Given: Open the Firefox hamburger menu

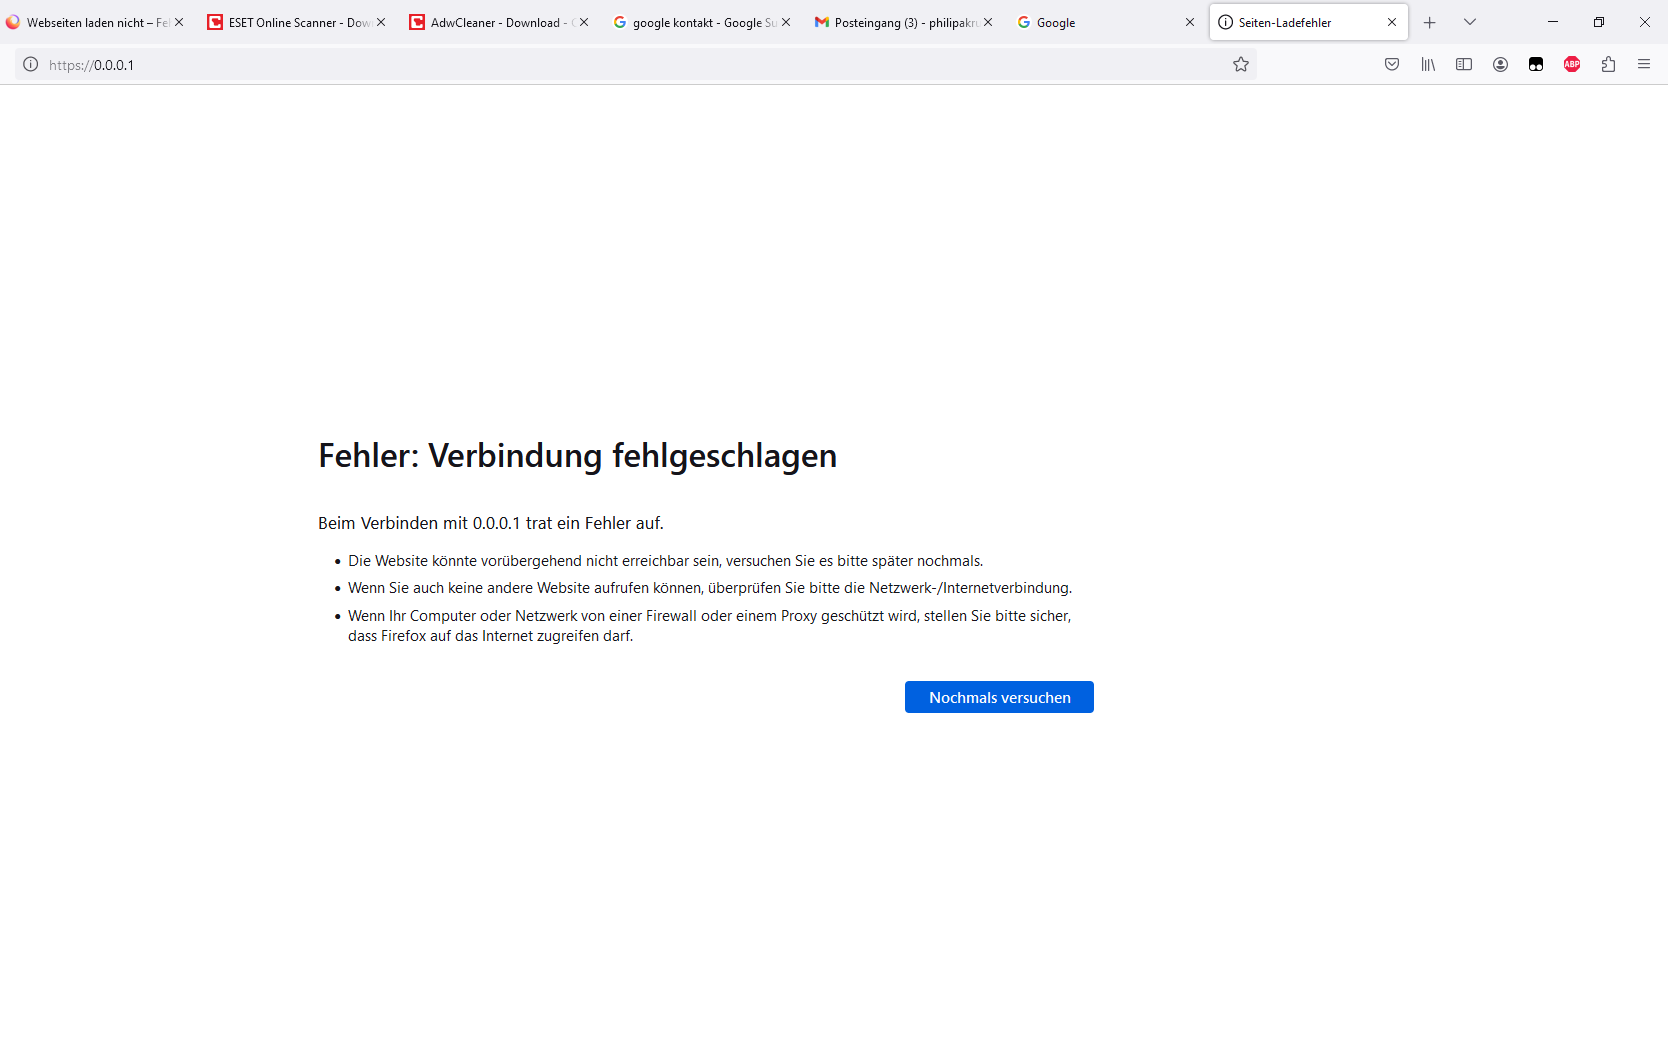Looking at the screenshot, I should (1644, 65).
